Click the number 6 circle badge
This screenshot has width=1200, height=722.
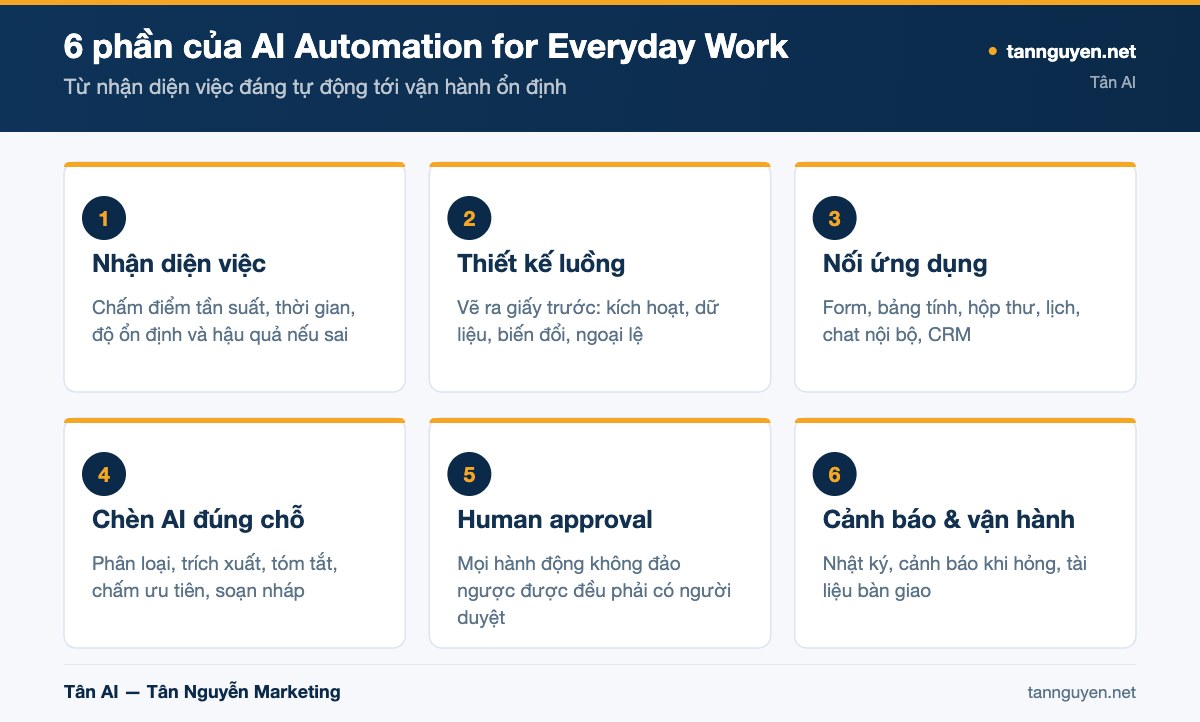point(835,474)
